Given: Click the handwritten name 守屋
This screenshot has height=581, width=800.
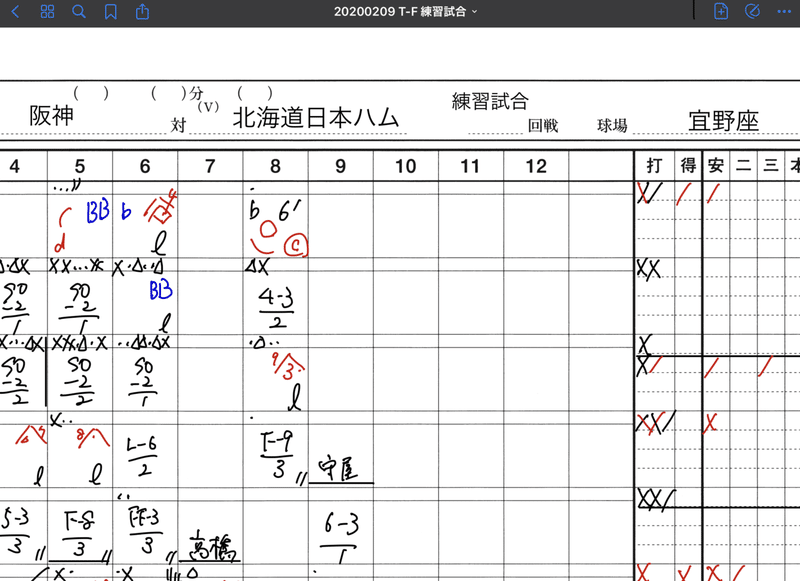Looking at the screenshot, I should [338, 469].
